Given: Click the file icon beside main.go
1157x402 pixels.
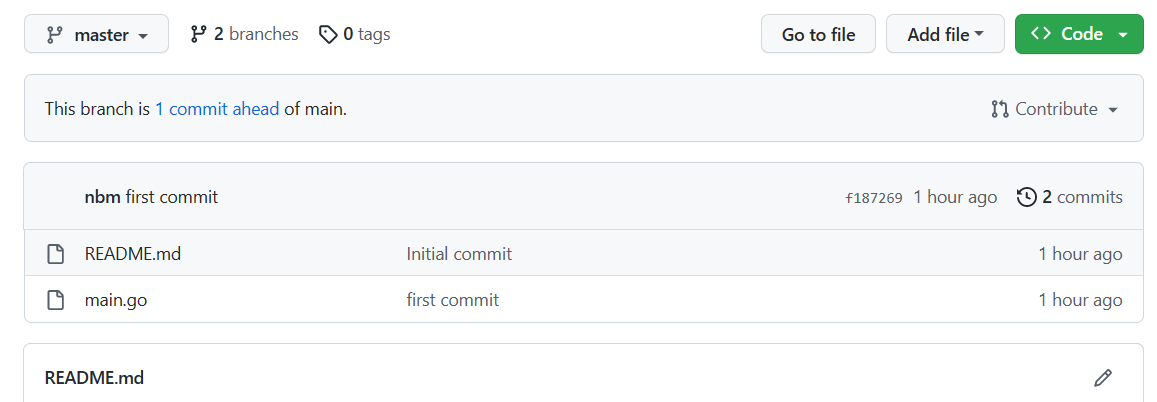Looking at the screenshot, I should tap(56, 300).
